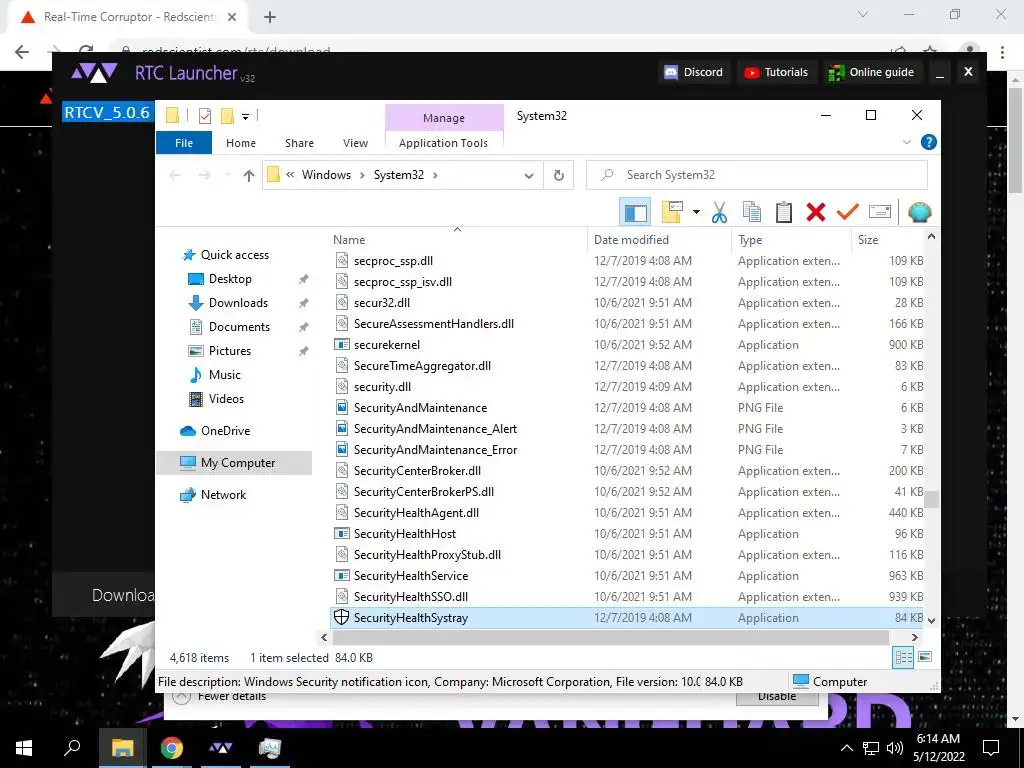Open Windows Start menu

pos(24,748)
